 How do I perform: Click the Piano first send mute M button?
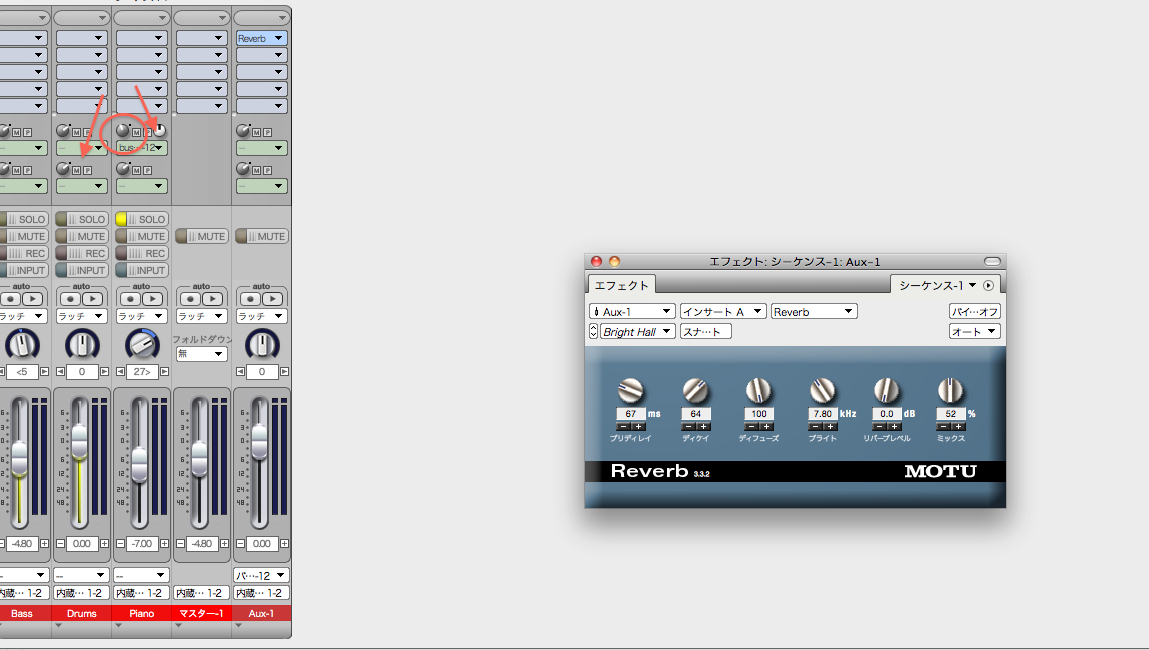point(136,132)
